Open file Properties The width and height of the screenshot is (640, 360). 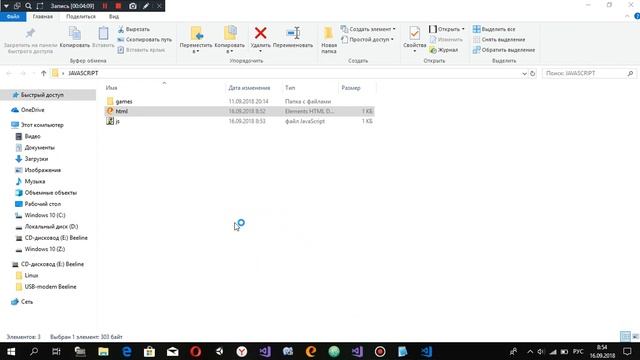tap(415, 39)
